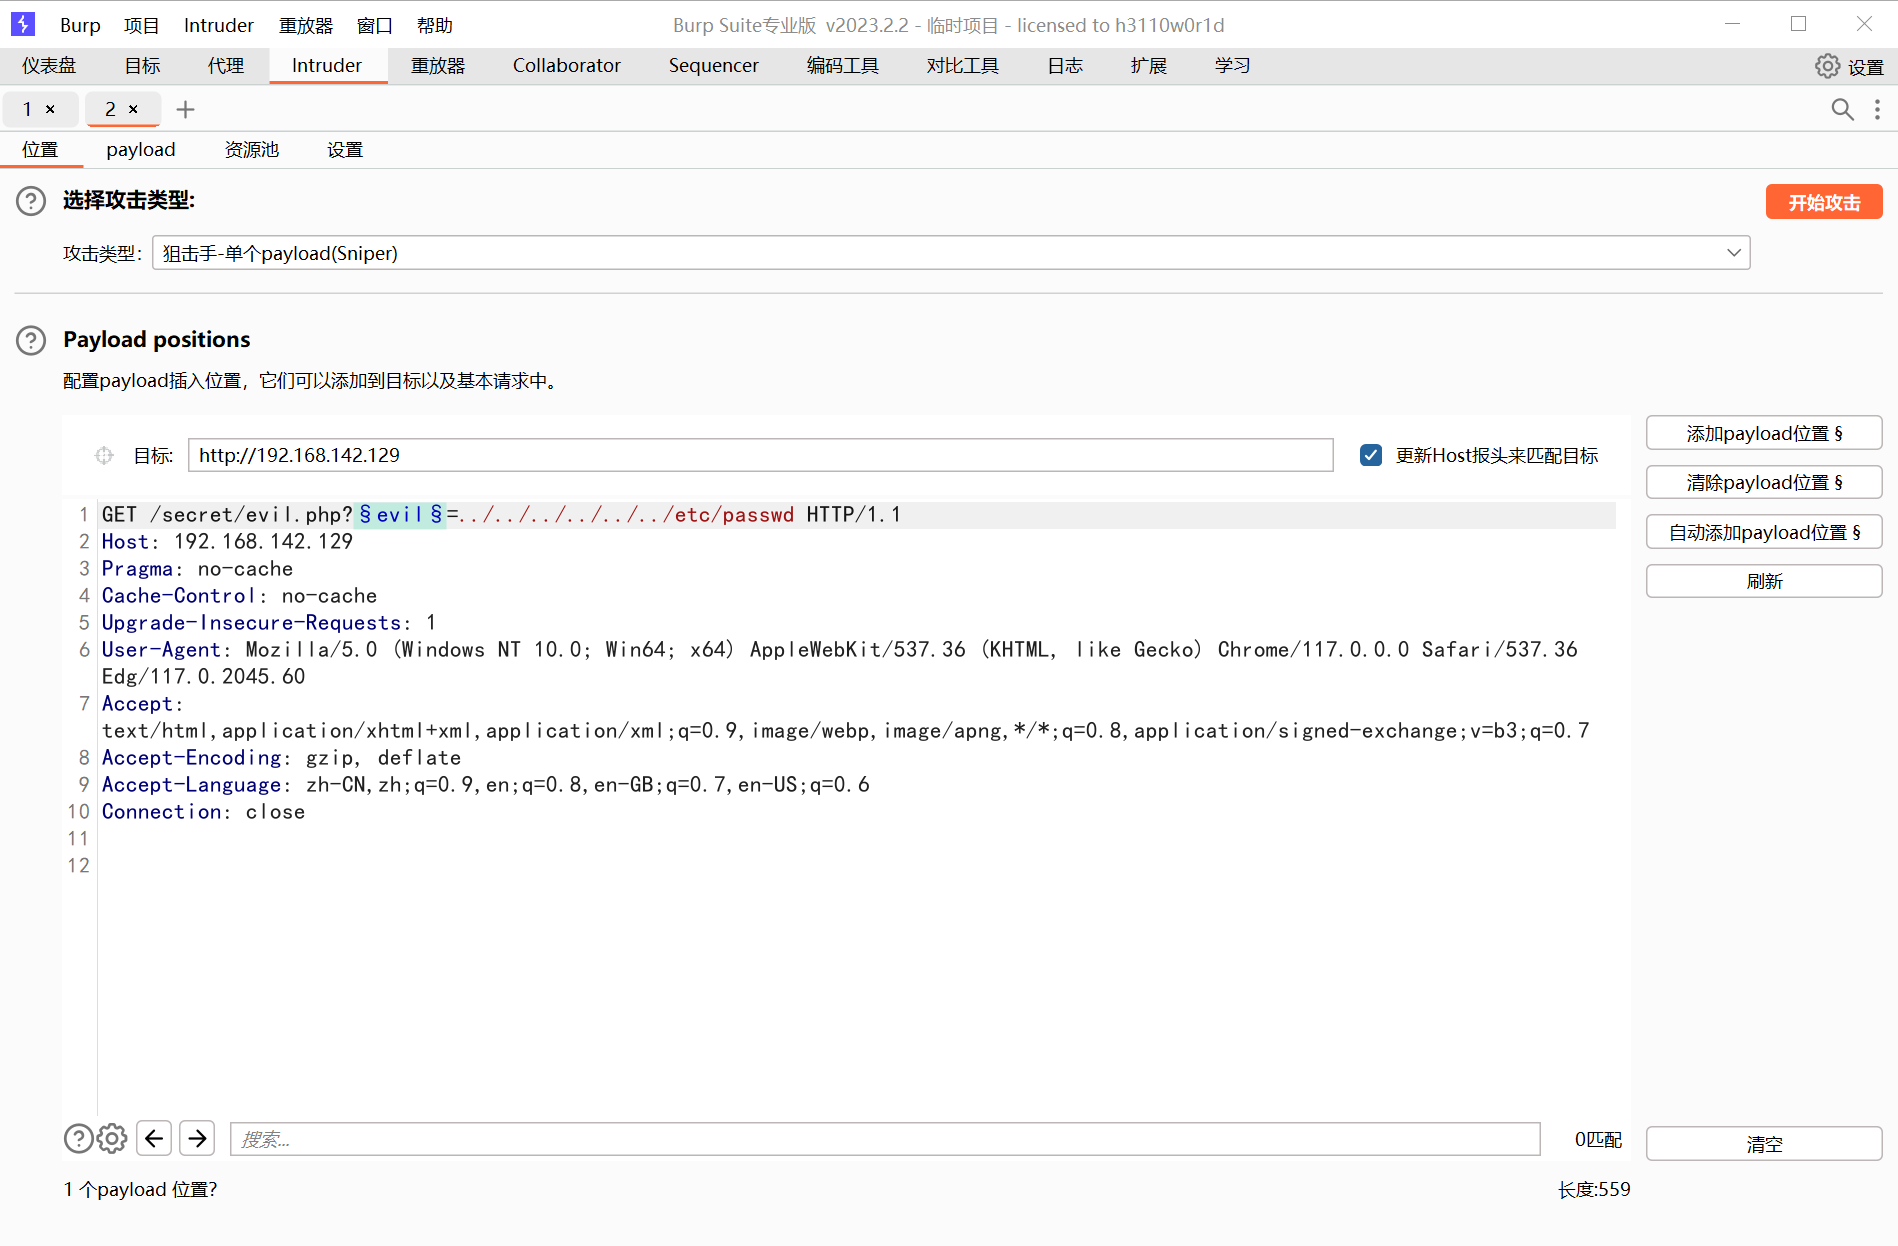The image size is (1898, 1246).
Task: Click 添加payload位置 § button
Action: point(1764,433)
